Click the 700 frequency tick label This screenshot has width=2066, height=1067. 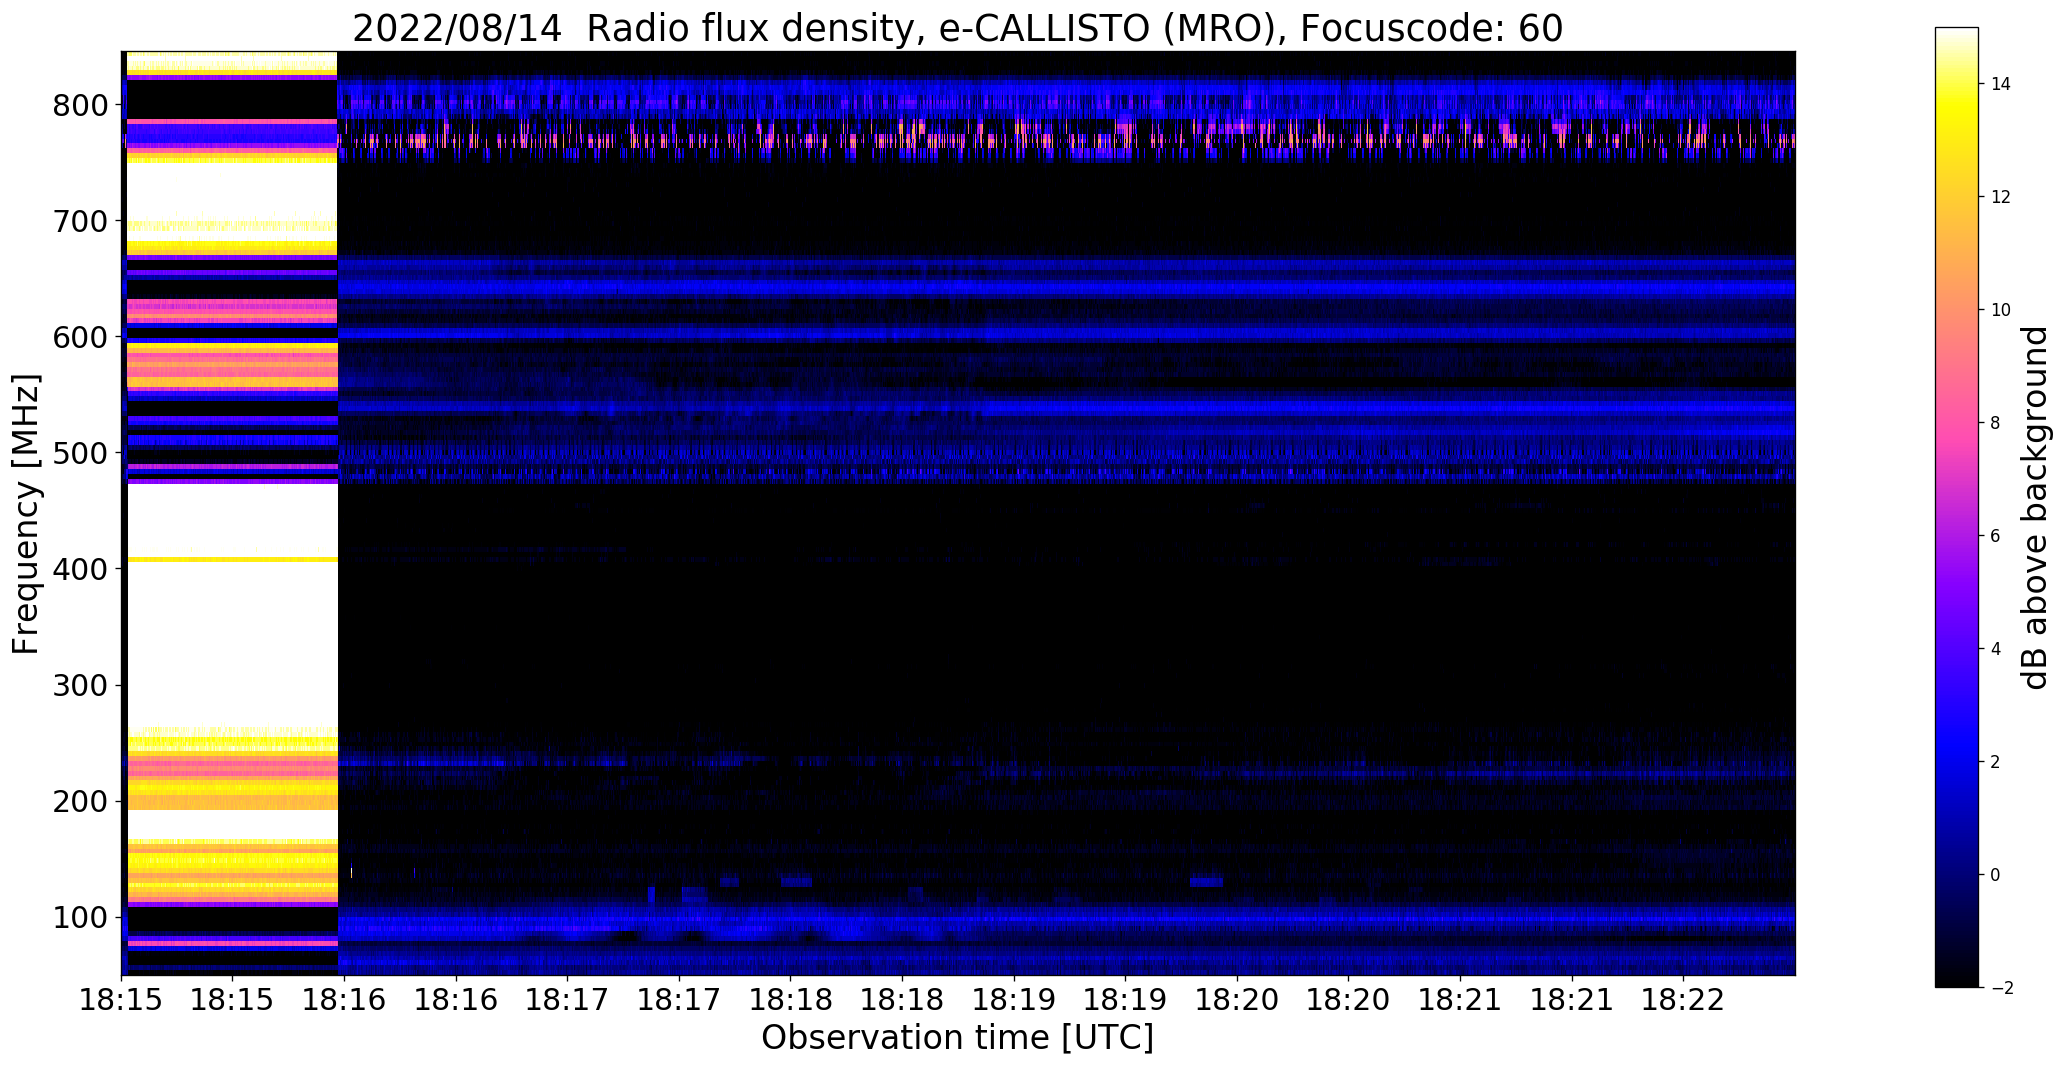pos(80,221)
